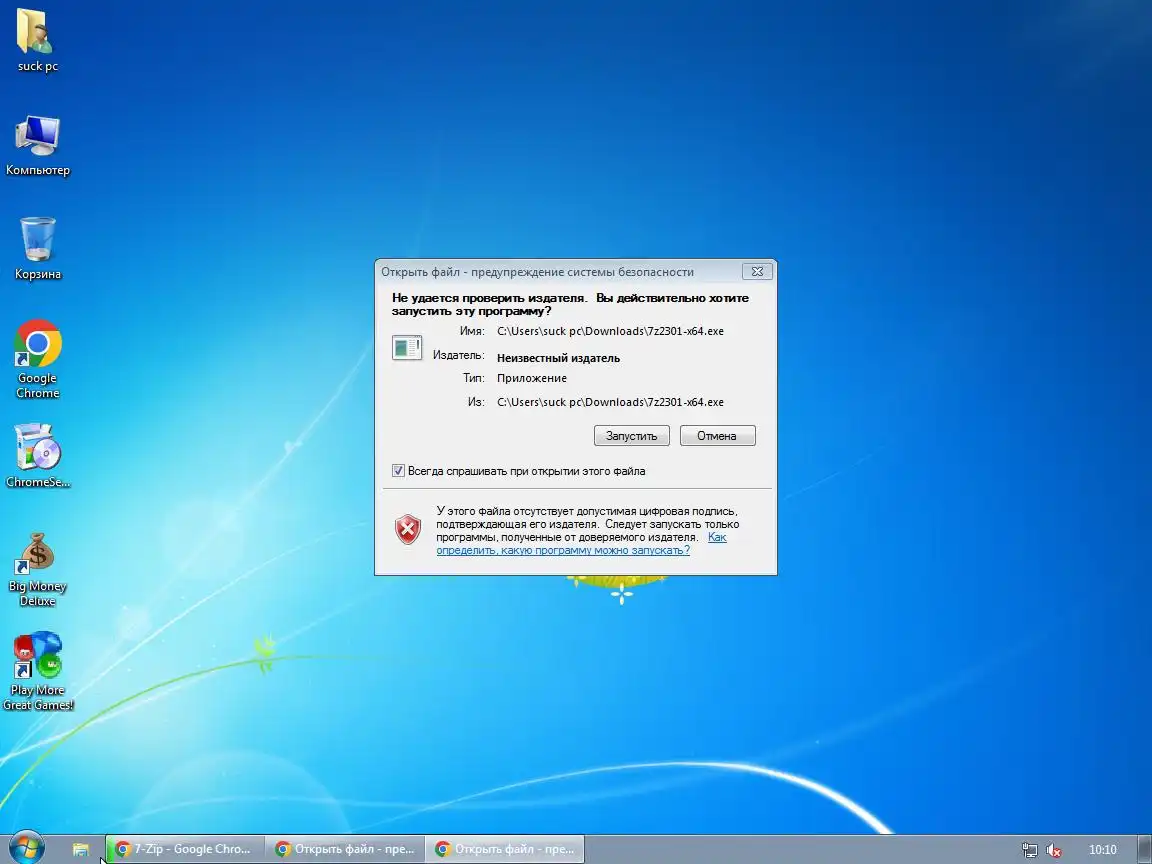Select the Корзина recycle bin icon
1152x864 pixels.
click(37, 248)
